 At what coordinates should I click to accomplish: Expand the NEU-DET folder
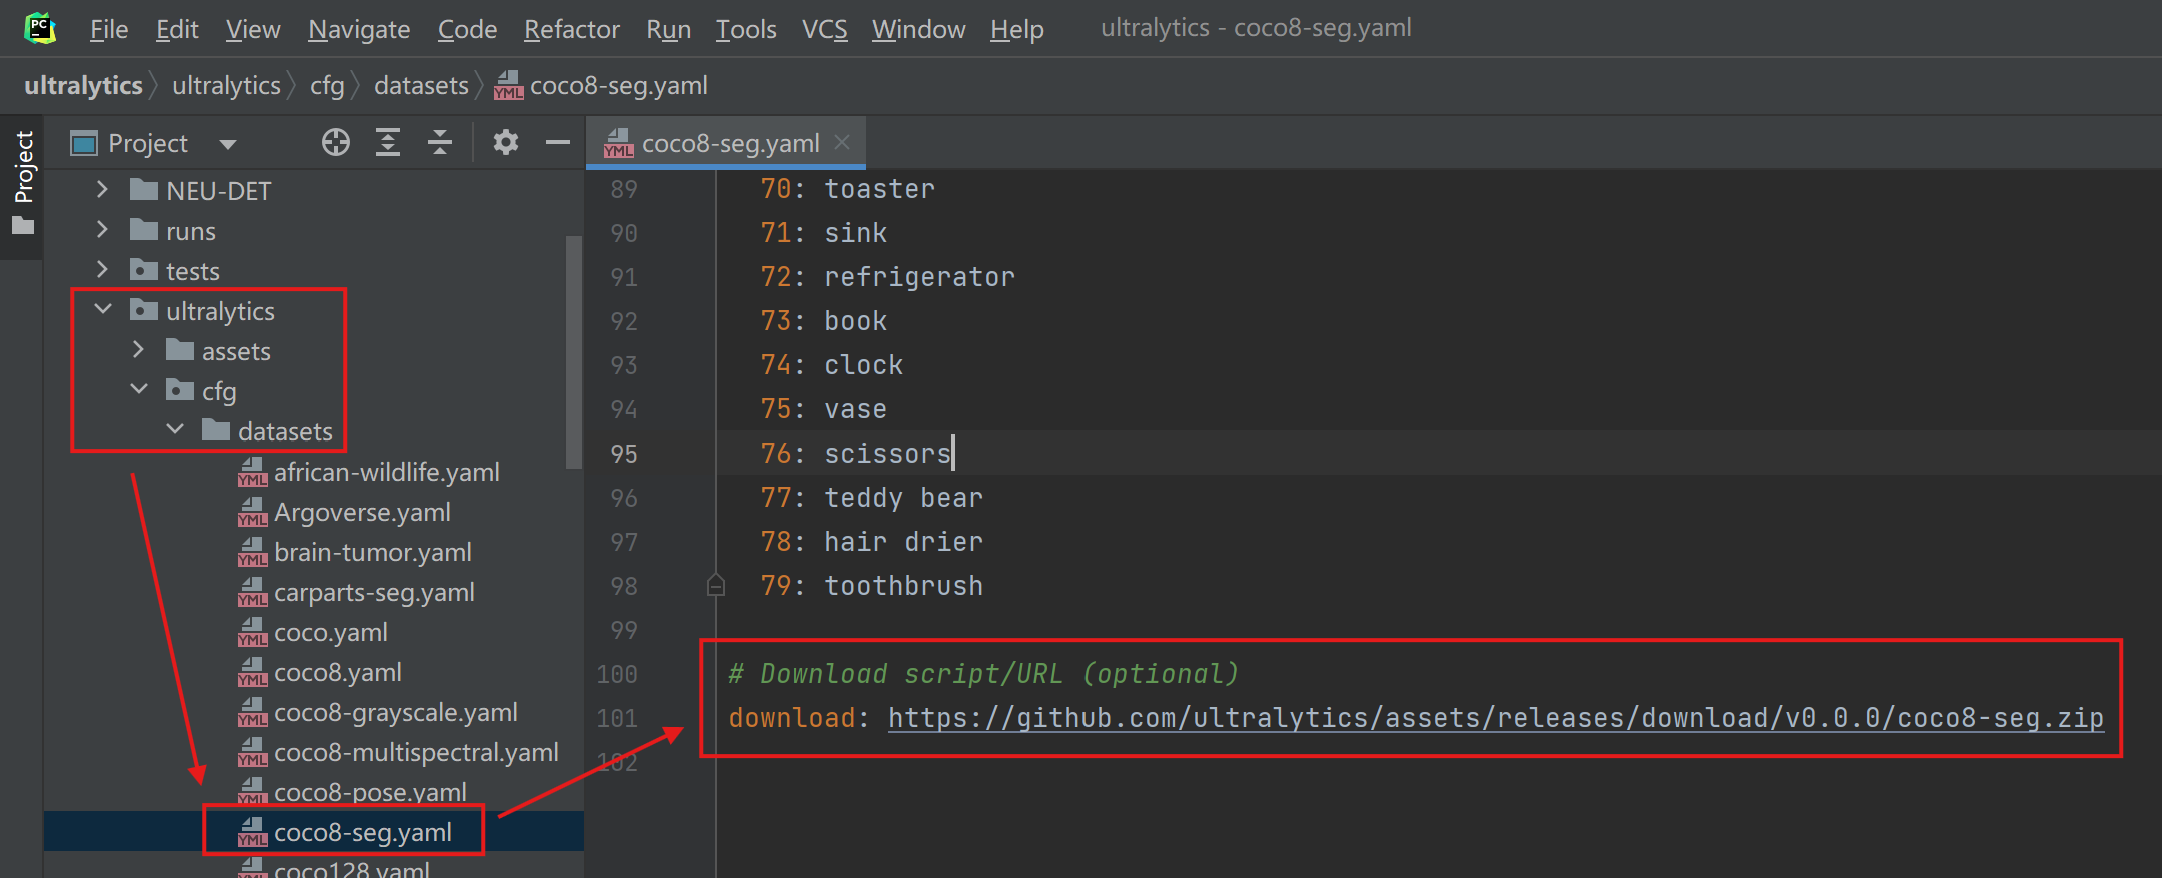pyautogui.click(x=102, y=189)
